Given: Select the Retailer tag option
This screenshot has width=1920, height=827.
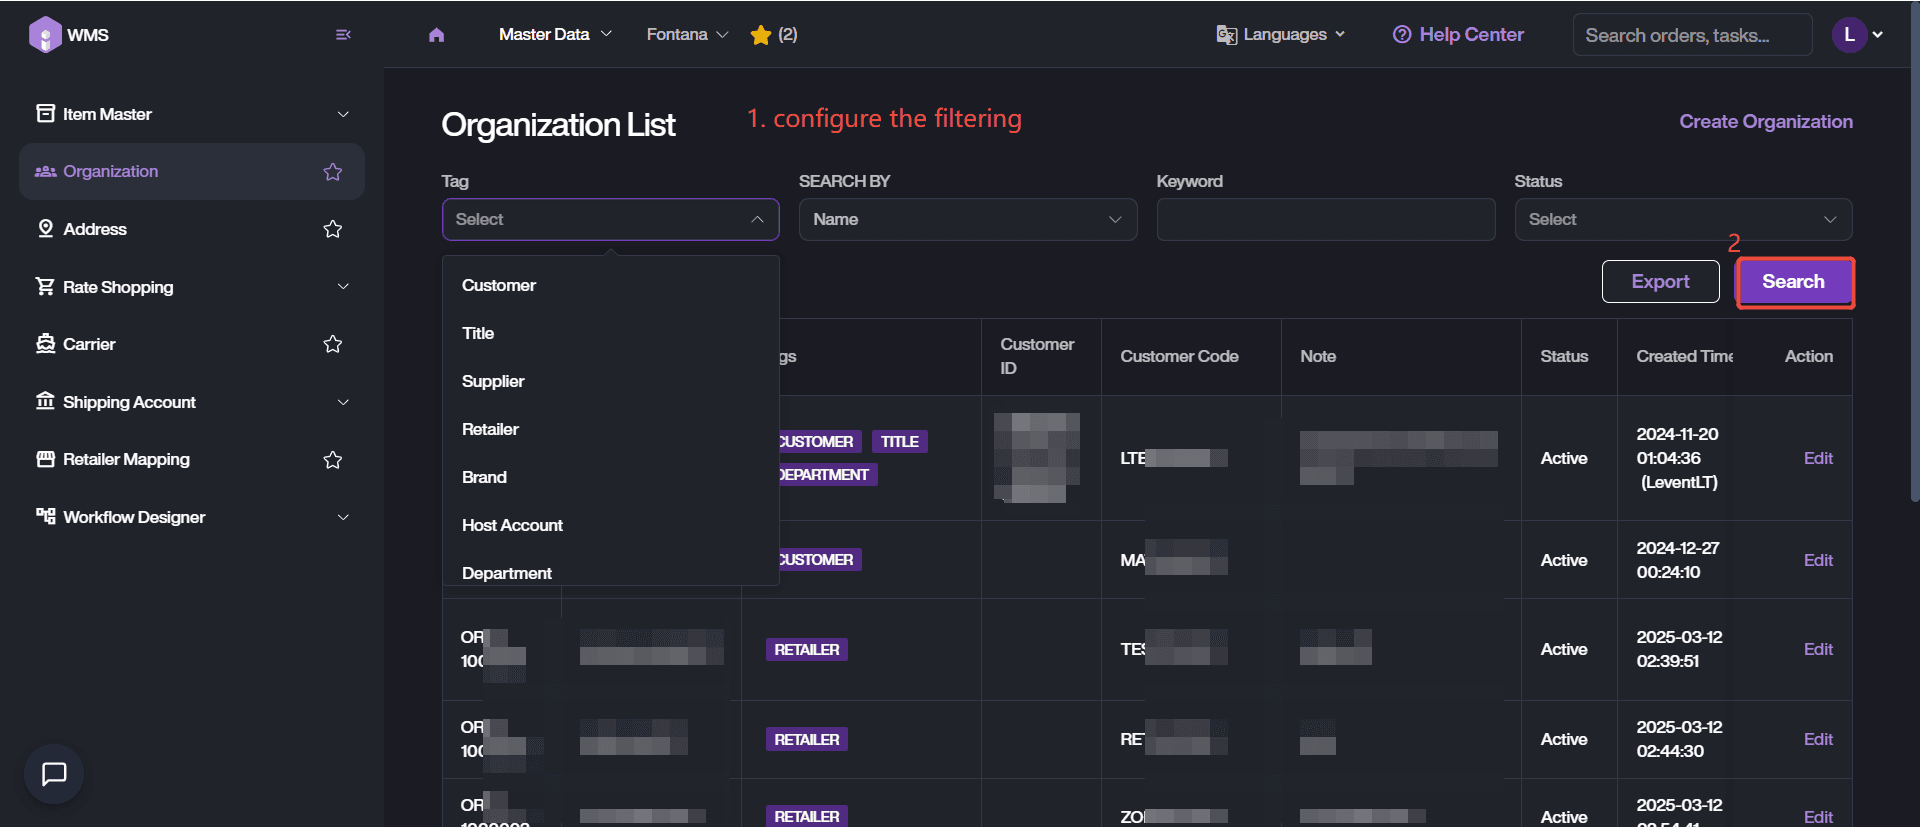Looking at the screenshot, I should pyautogui.click(x=490, y=429).
